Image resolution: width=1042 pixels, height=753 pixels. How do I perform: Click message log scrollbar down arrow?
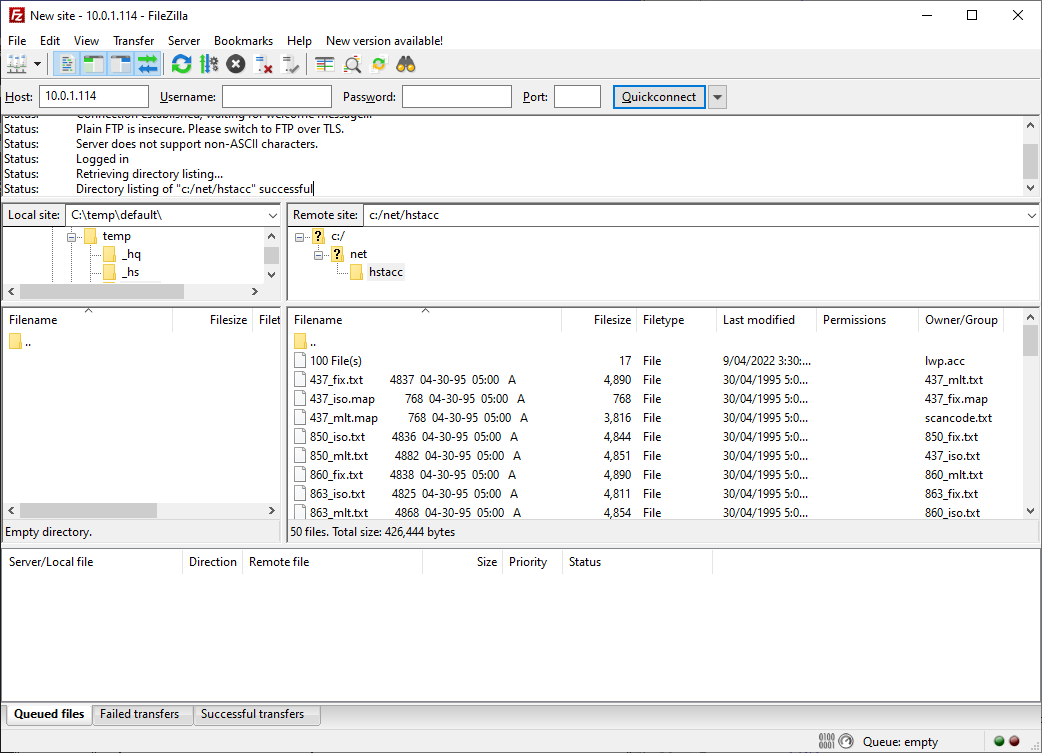point(1030,188)
